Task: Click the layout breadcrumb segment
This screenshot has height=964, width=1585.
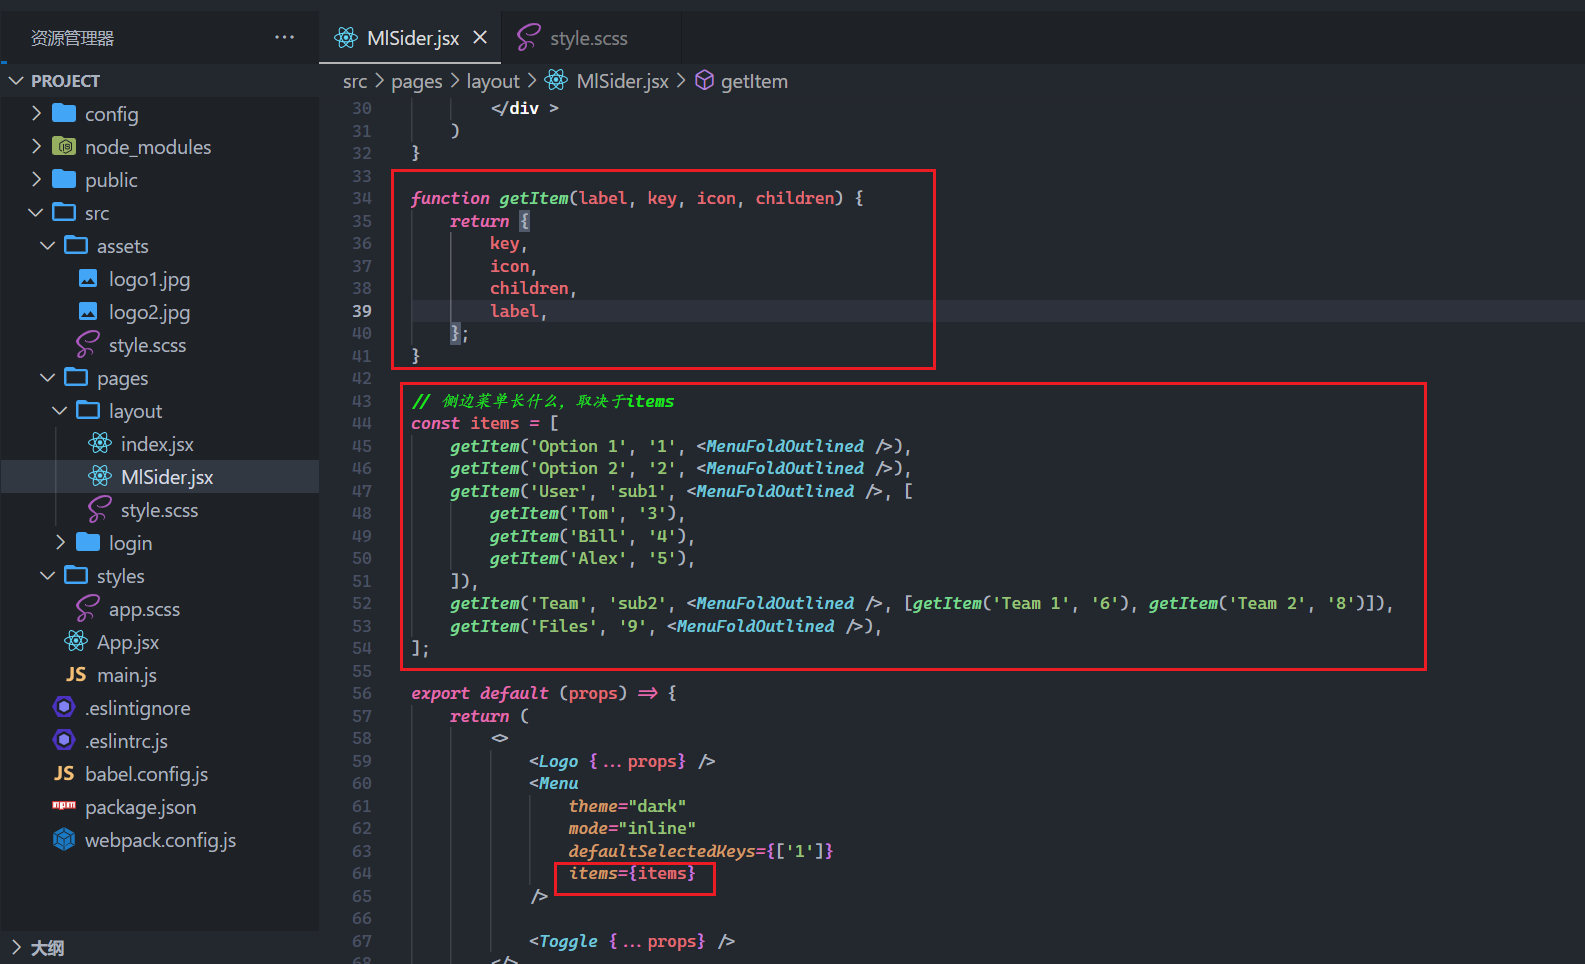Action: pos(493,81)
